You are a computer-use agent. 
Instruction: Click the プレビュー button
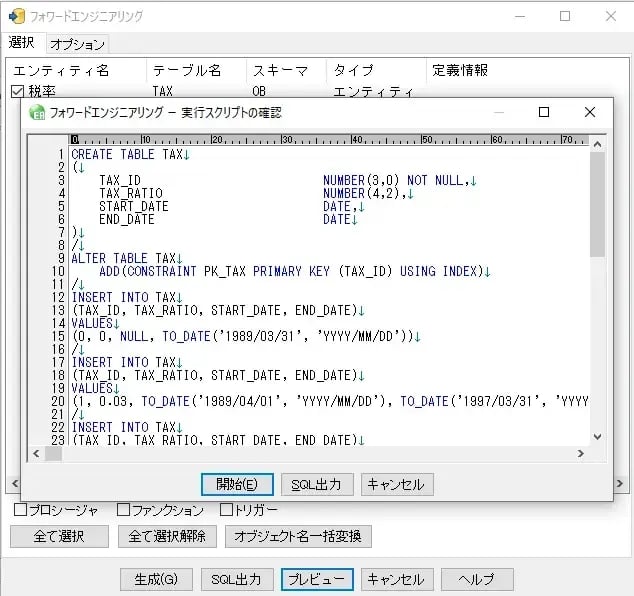click(x=316, y=579)
